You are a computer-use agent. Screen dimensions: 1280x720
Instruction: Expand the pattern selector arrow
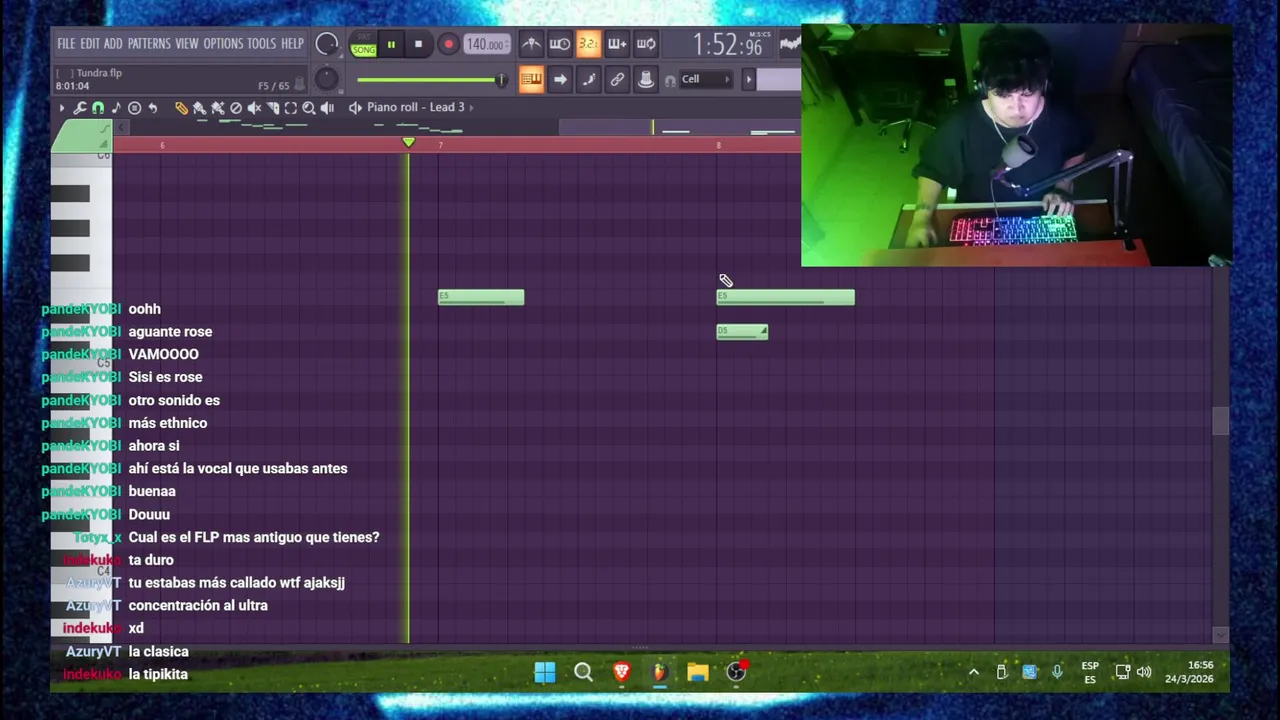(749, 79)
